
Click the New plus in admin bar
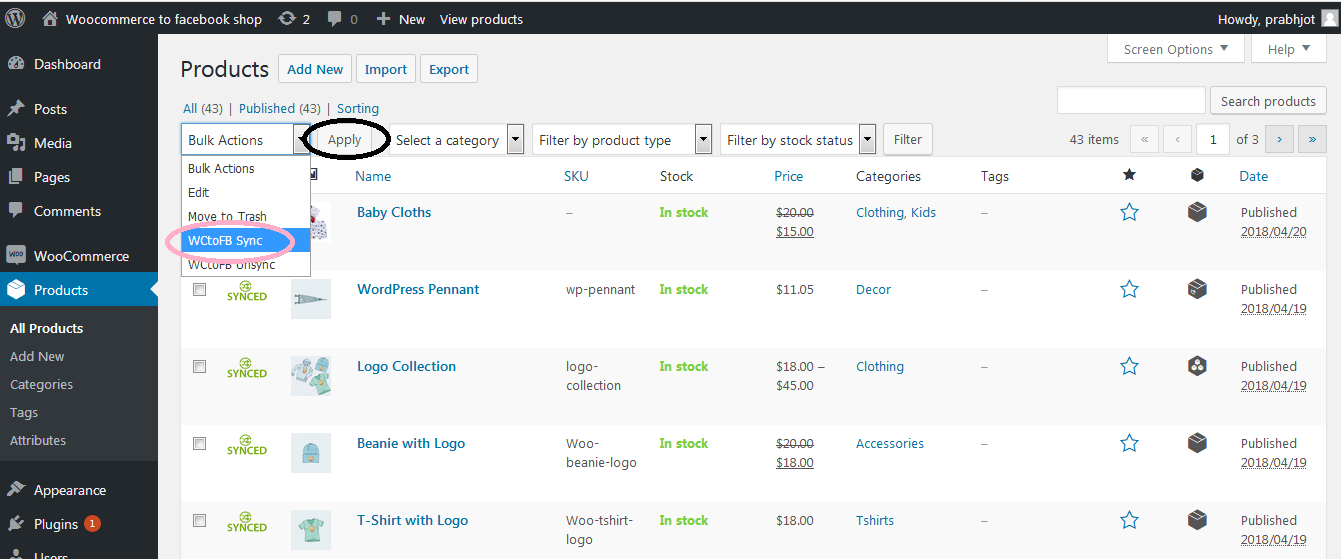click(400, 19)
